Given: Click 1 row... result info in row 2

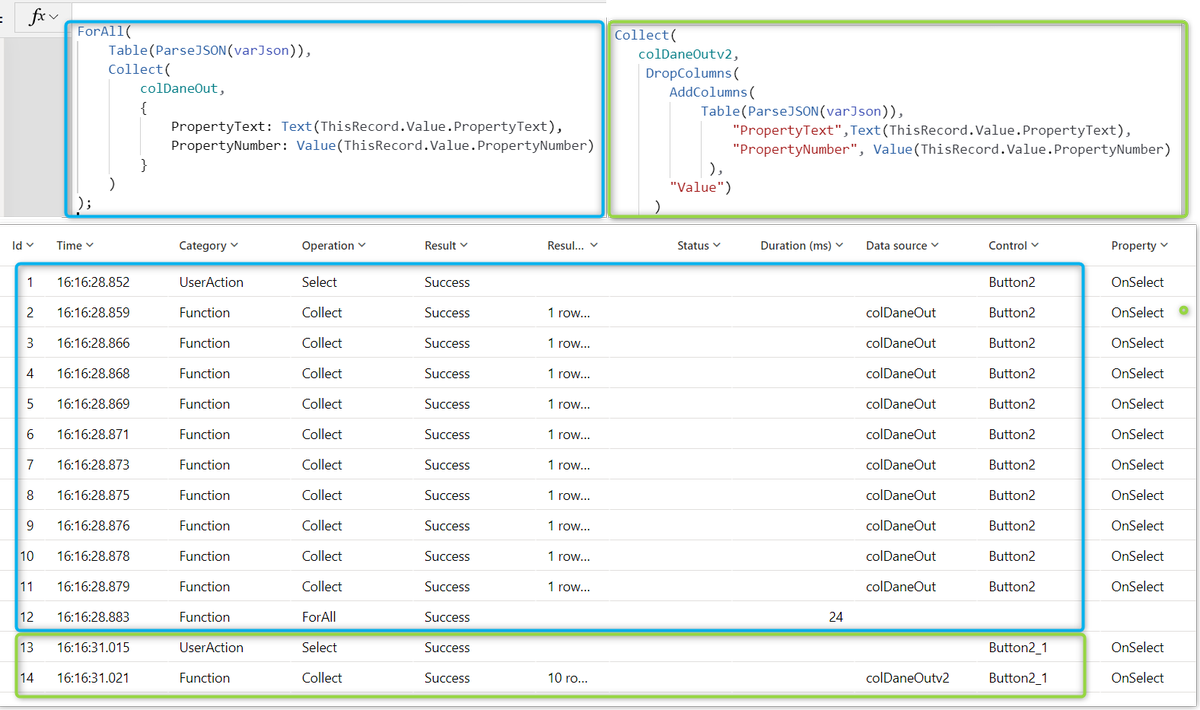Looking at the screenshot, I should [568, 313].
